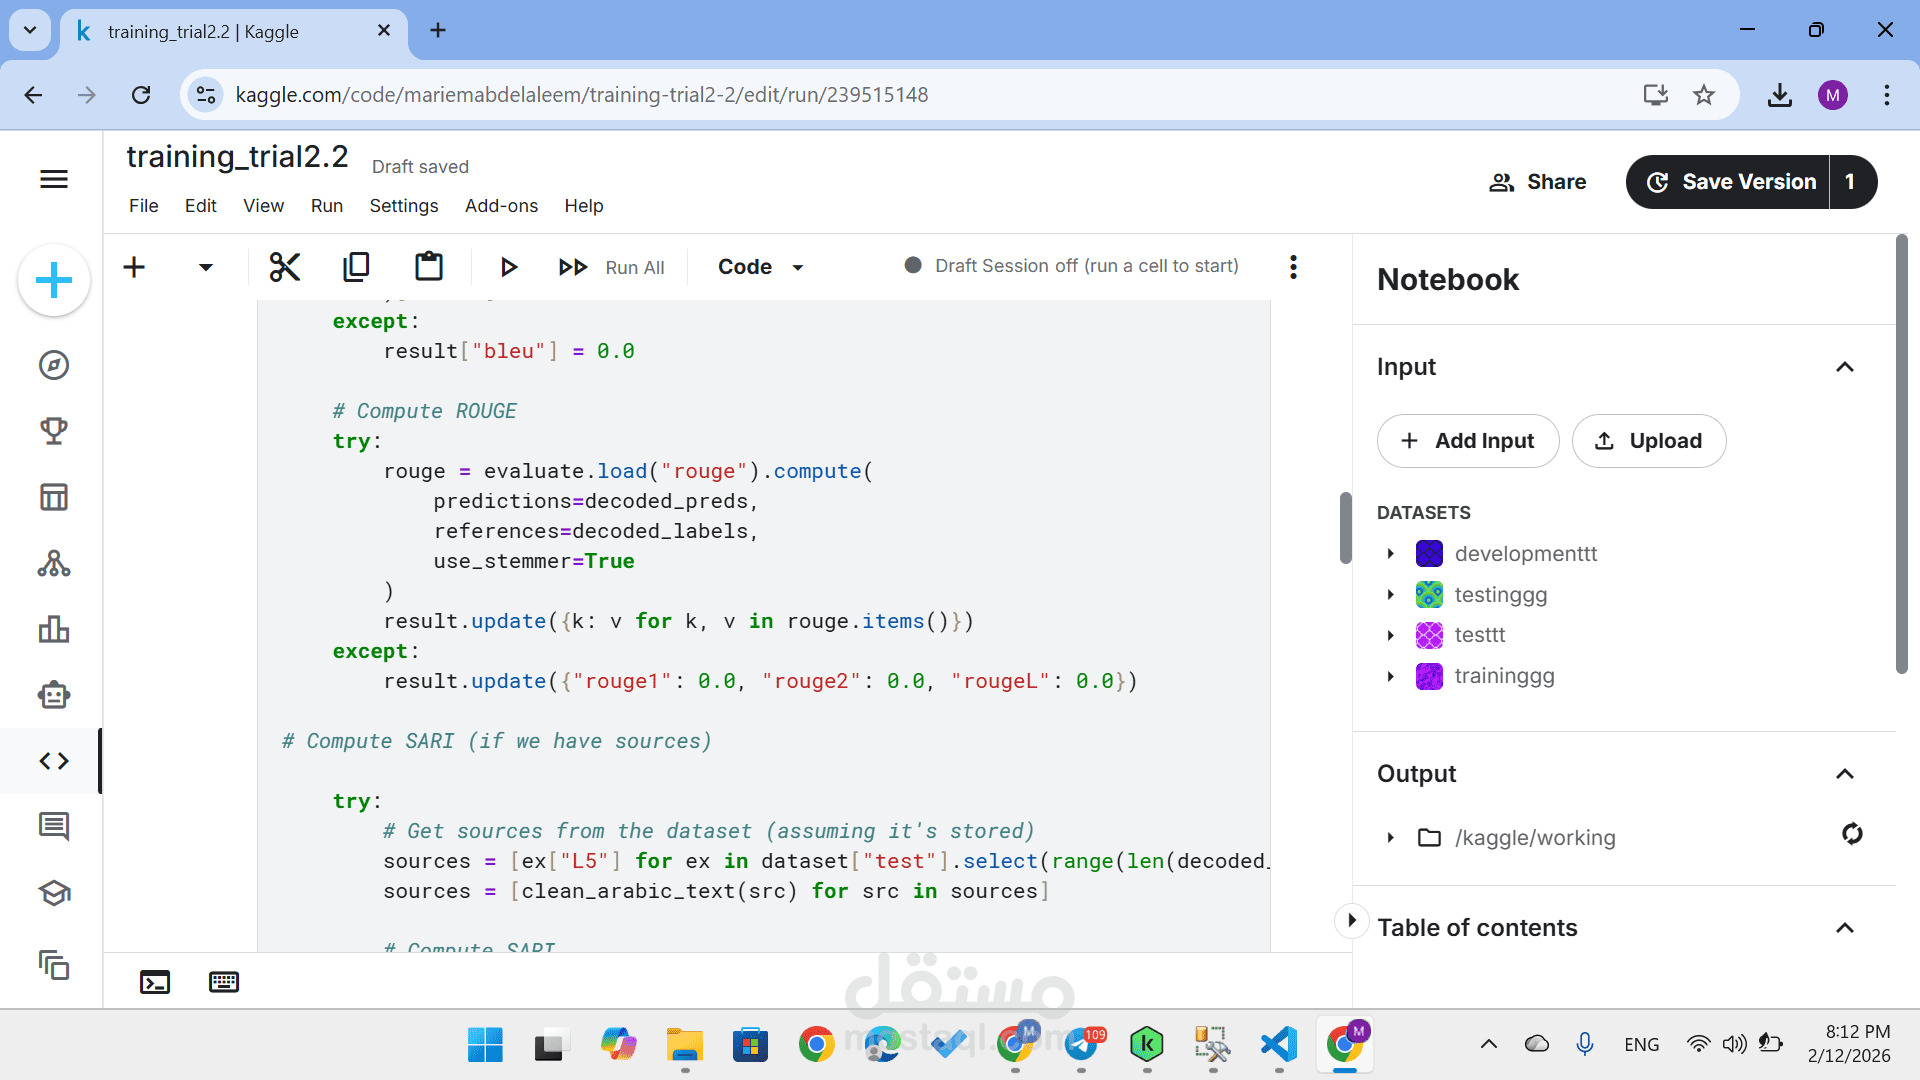Open the add cell dropdown arrow
Image resolution: width=1920 pixels, height=1080 pixels.
(x=206, y=267)
